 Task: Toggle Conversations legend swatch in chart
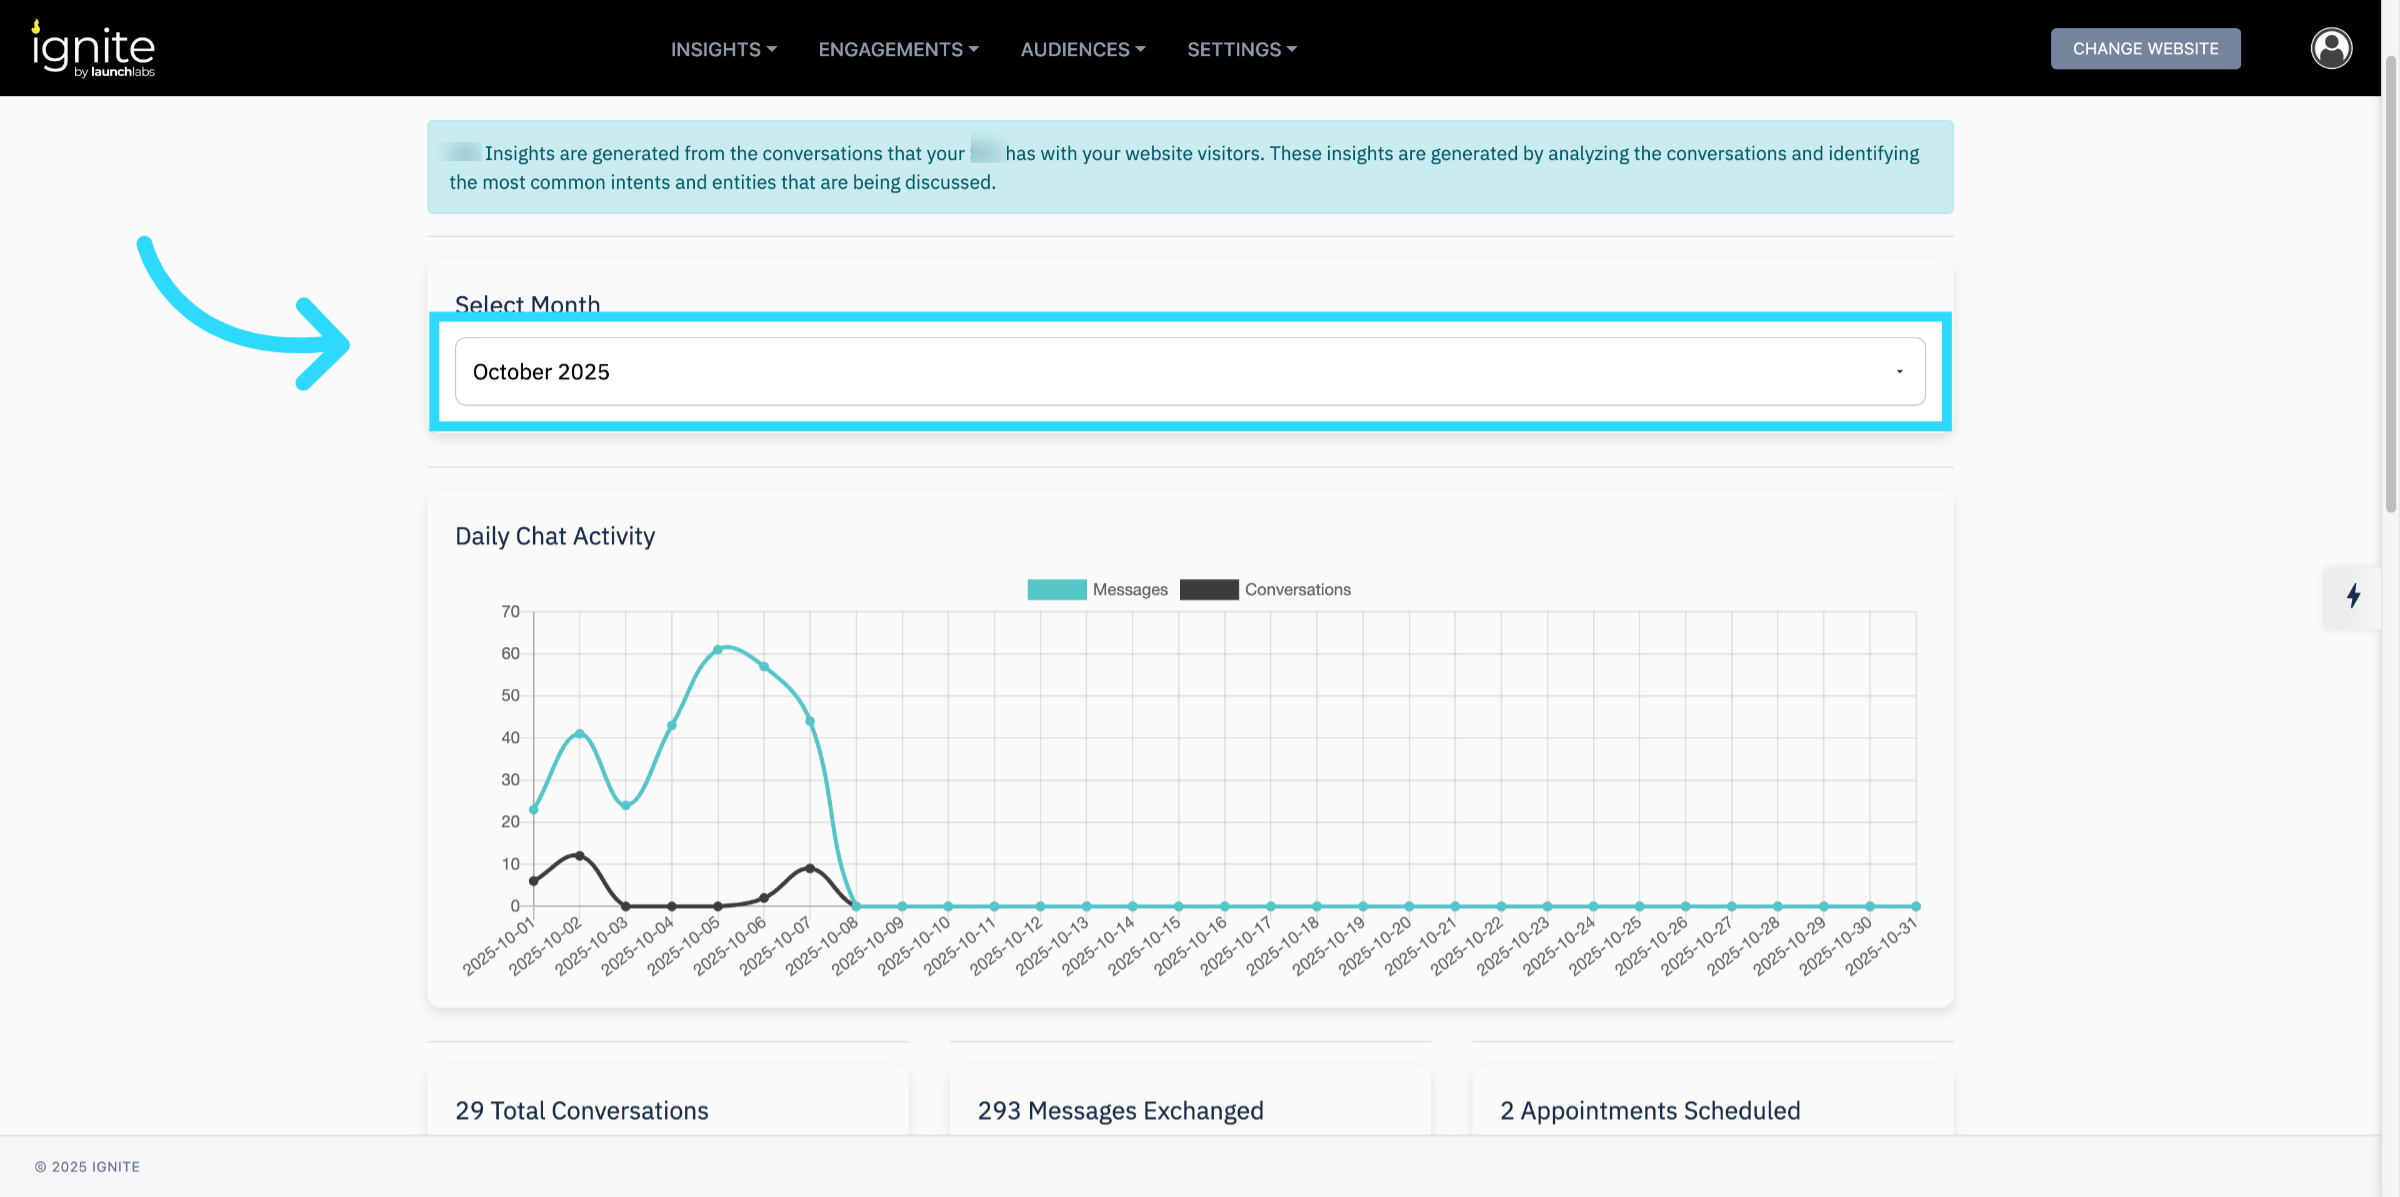1208,590
